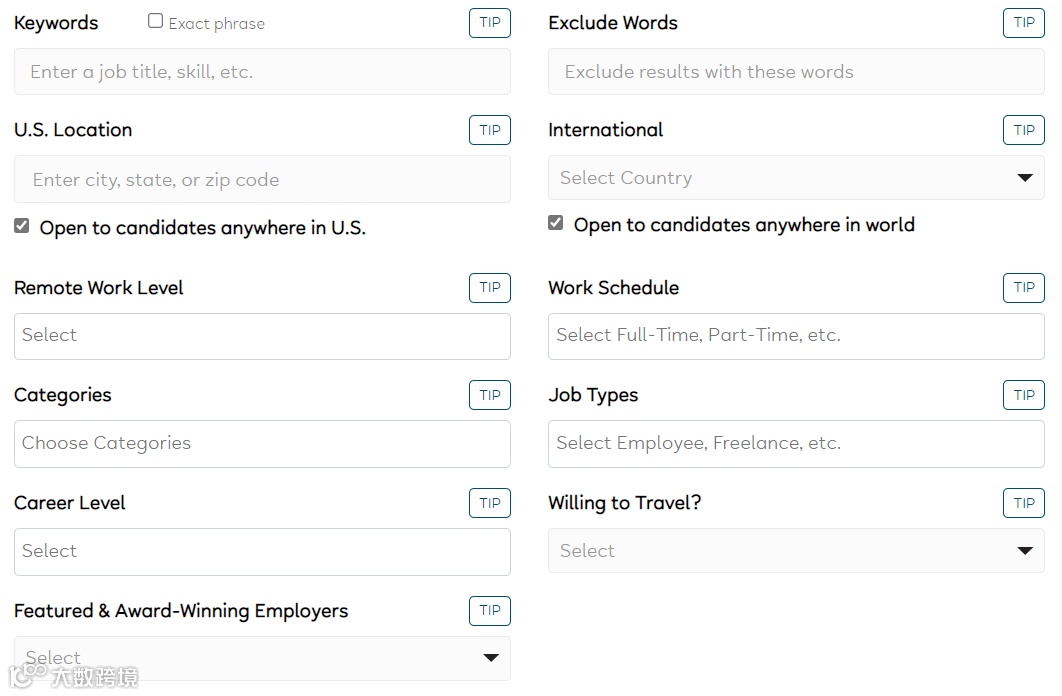This screenshot has height=696, width=1062.
Task: Show the Remote Work Level TIP
Action: point(489,288)
